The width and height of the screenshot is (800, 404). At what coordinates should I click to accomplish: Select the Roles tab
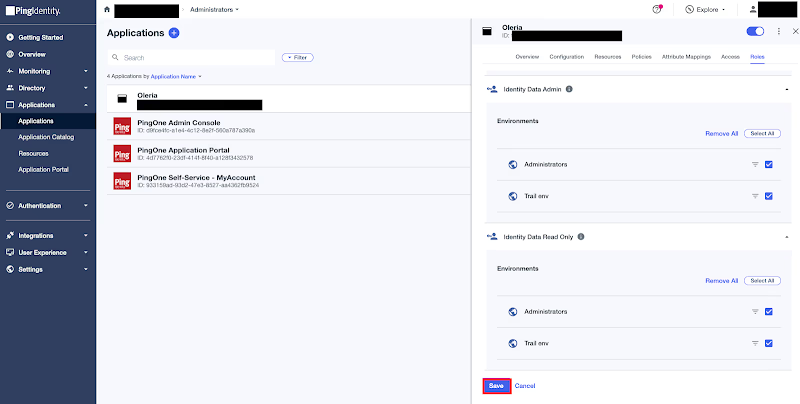point(757,57)
